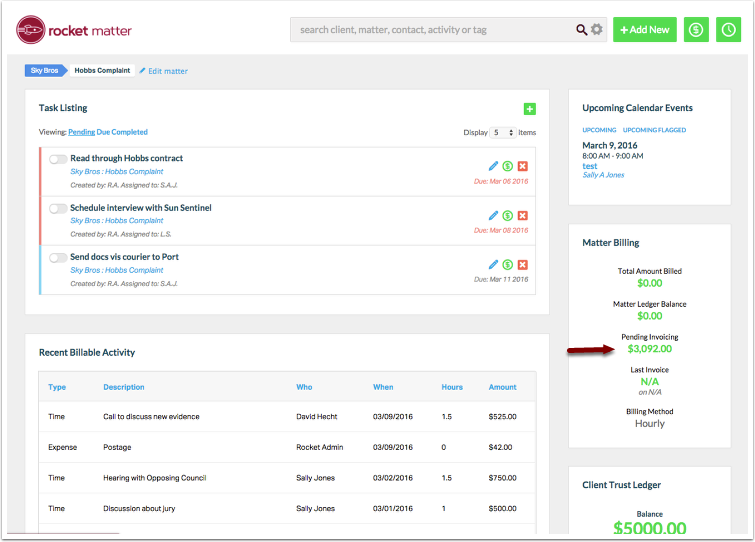Sort billable activity by Hours column
Viewport: 755px width, 542px height.
point(452,387)
